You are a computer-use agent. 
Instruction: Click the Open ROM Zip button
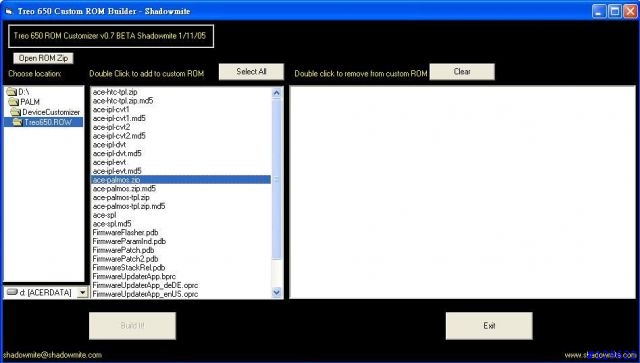coord(43,58)
